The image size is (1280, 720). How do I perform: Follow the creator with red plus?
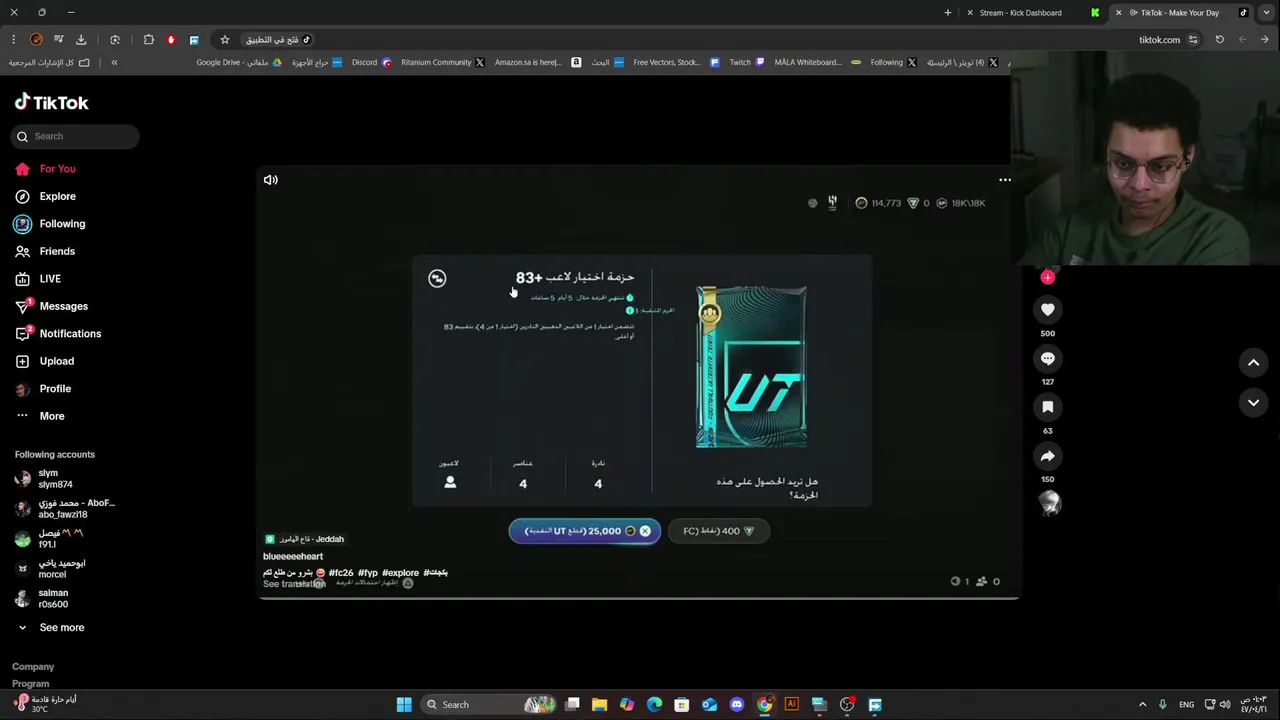(1047, 277)
